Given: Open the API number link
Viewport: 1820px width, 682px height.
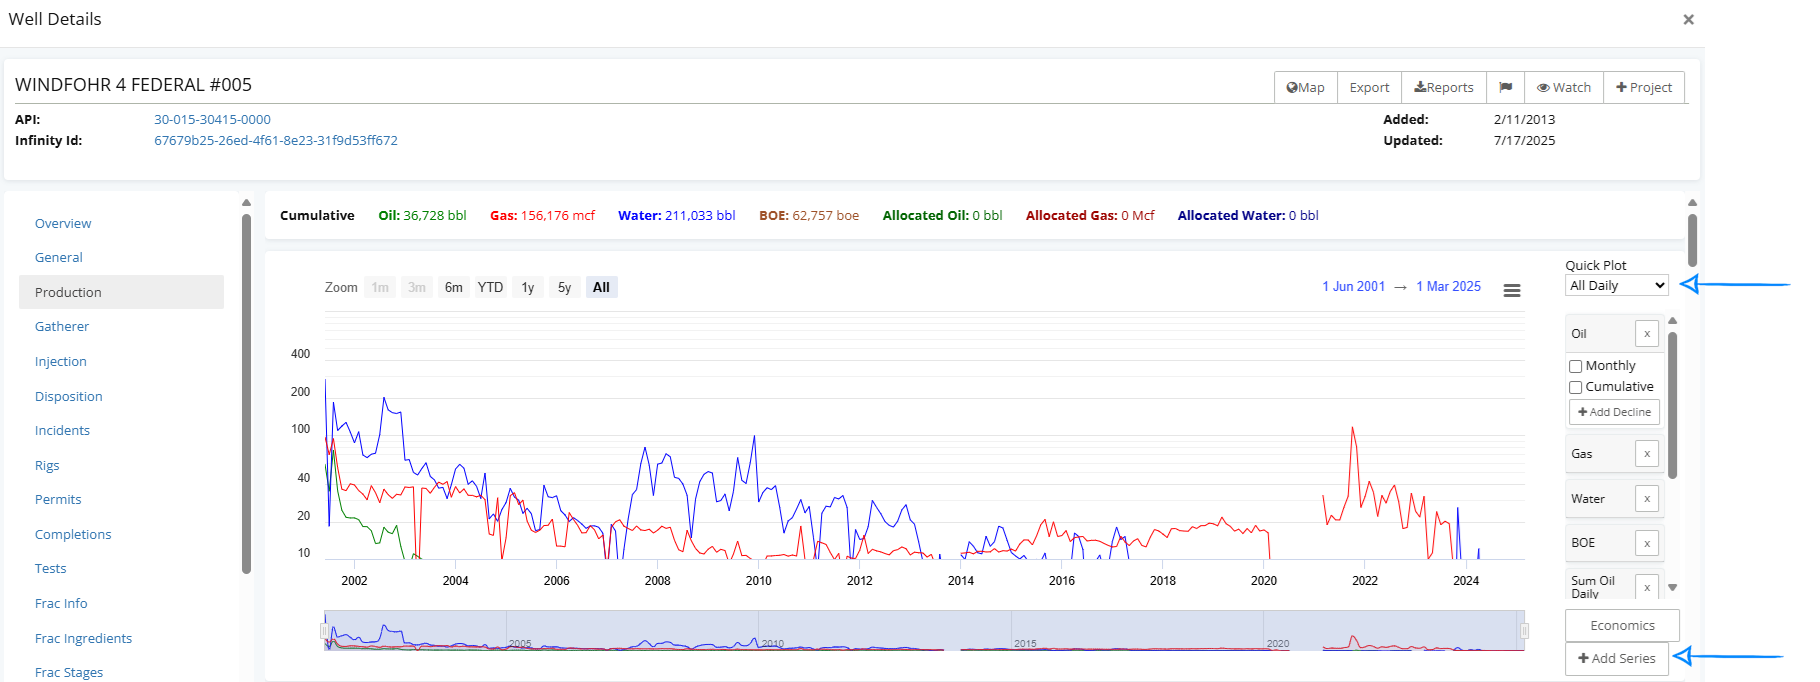Looking at the screenshot, I should click(212, 119).
